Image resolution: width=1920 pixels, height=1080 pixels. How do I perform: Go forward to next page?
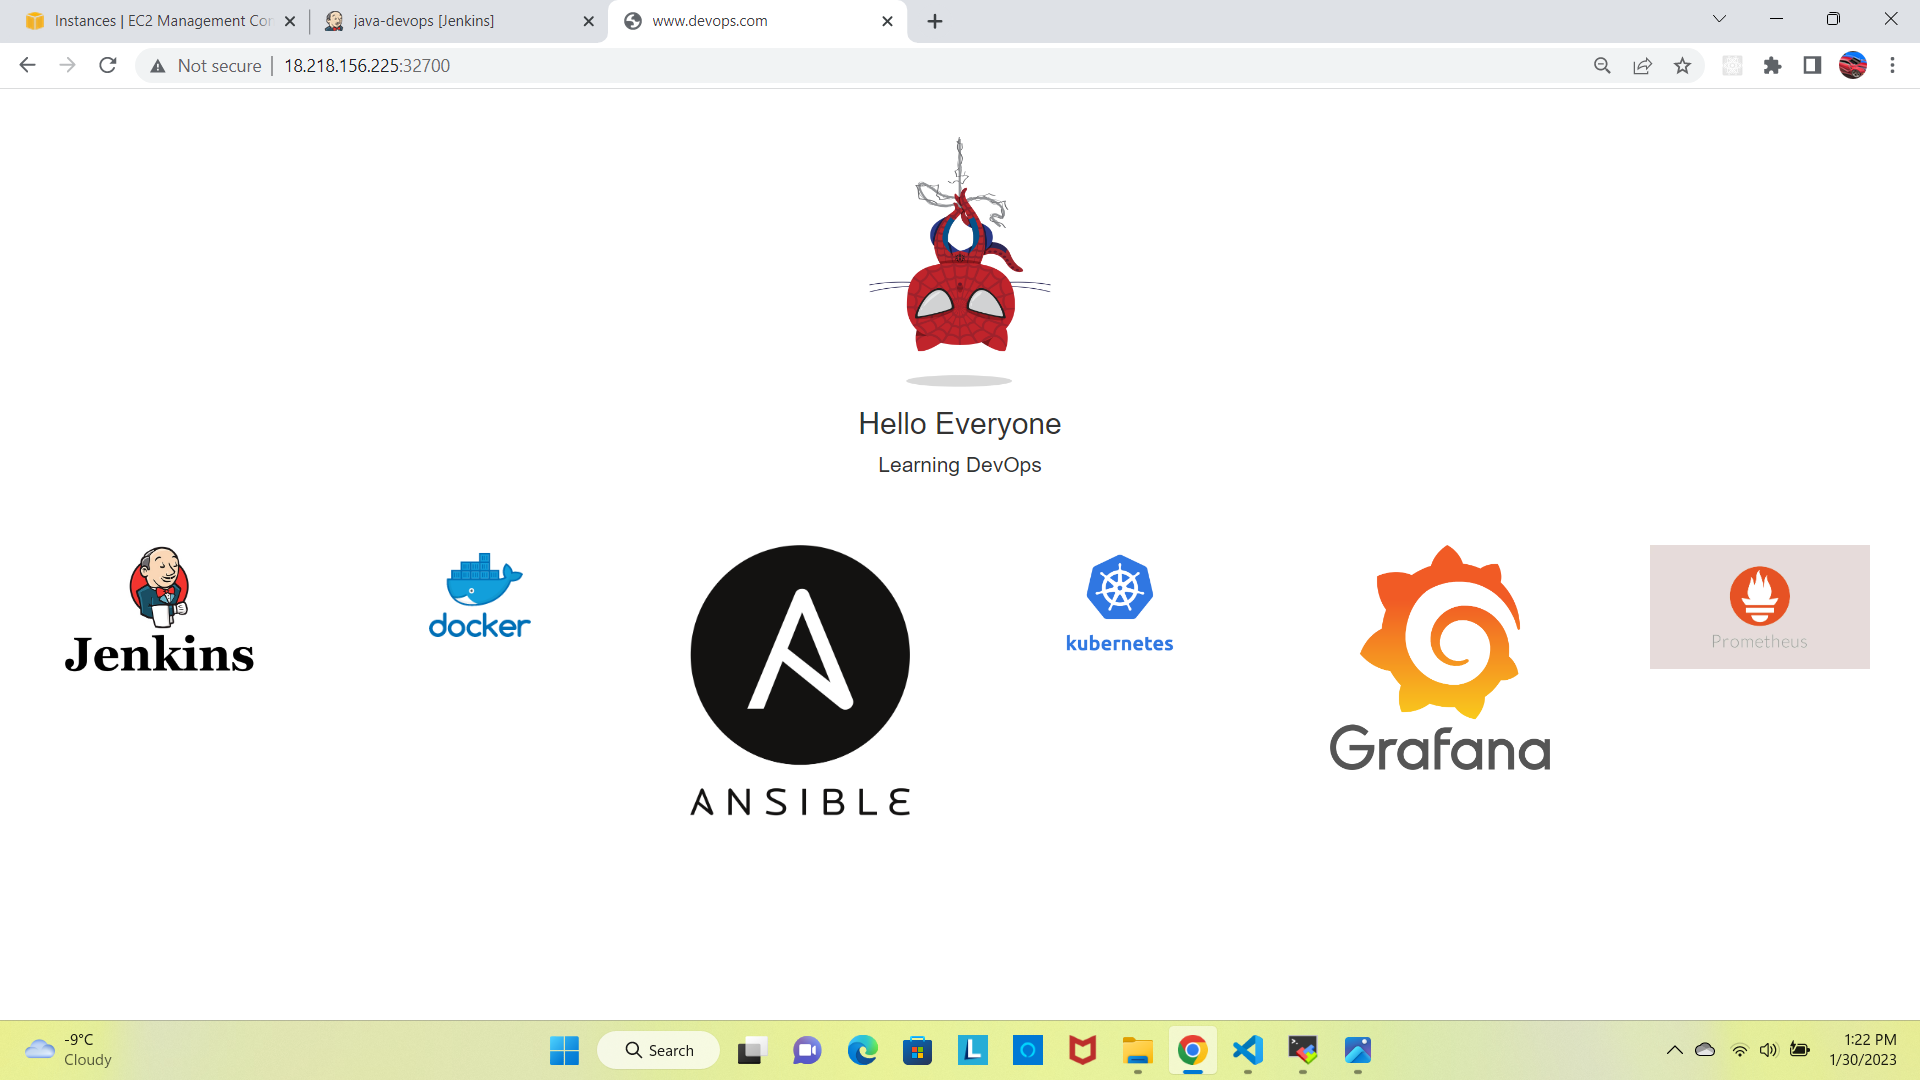pos(67,66)
